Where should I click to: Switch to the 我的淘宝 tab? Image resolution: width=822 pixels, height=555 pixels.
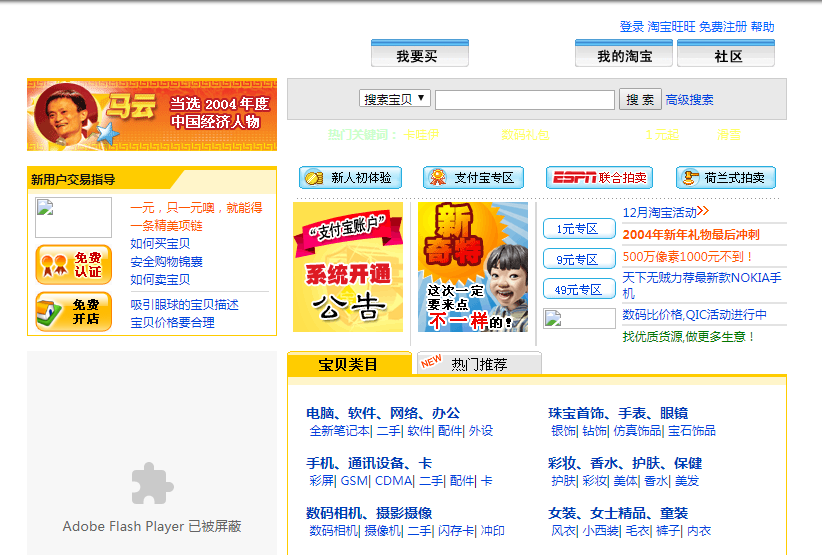click(x=623, y=53)
